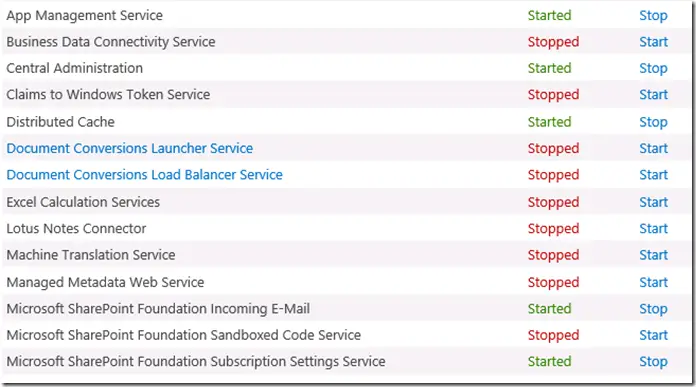The height and width of the screenshot is (387, 696).
Task: Start the Machine Translation Service
Action: tap(653, 255)
